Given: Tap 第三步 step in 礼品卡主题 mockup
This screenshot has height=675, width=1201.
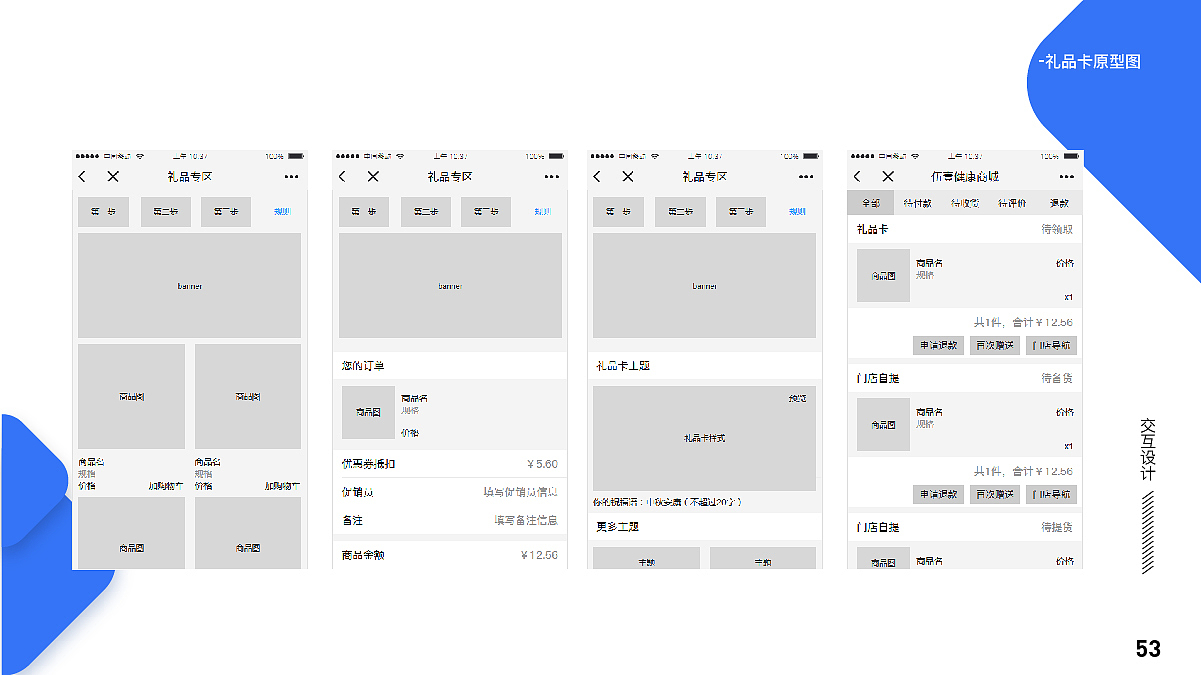Looking at the screenshot, I should pos(741,212).
